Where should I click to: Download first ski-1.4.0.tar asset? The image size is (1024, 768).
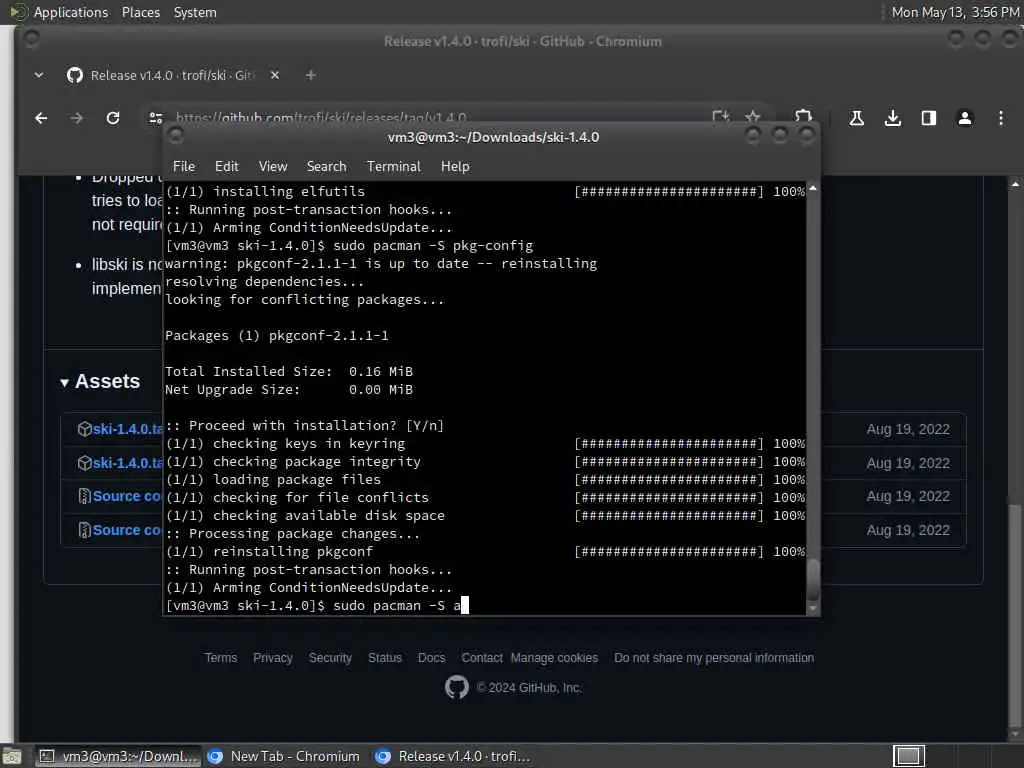point(128,429)
